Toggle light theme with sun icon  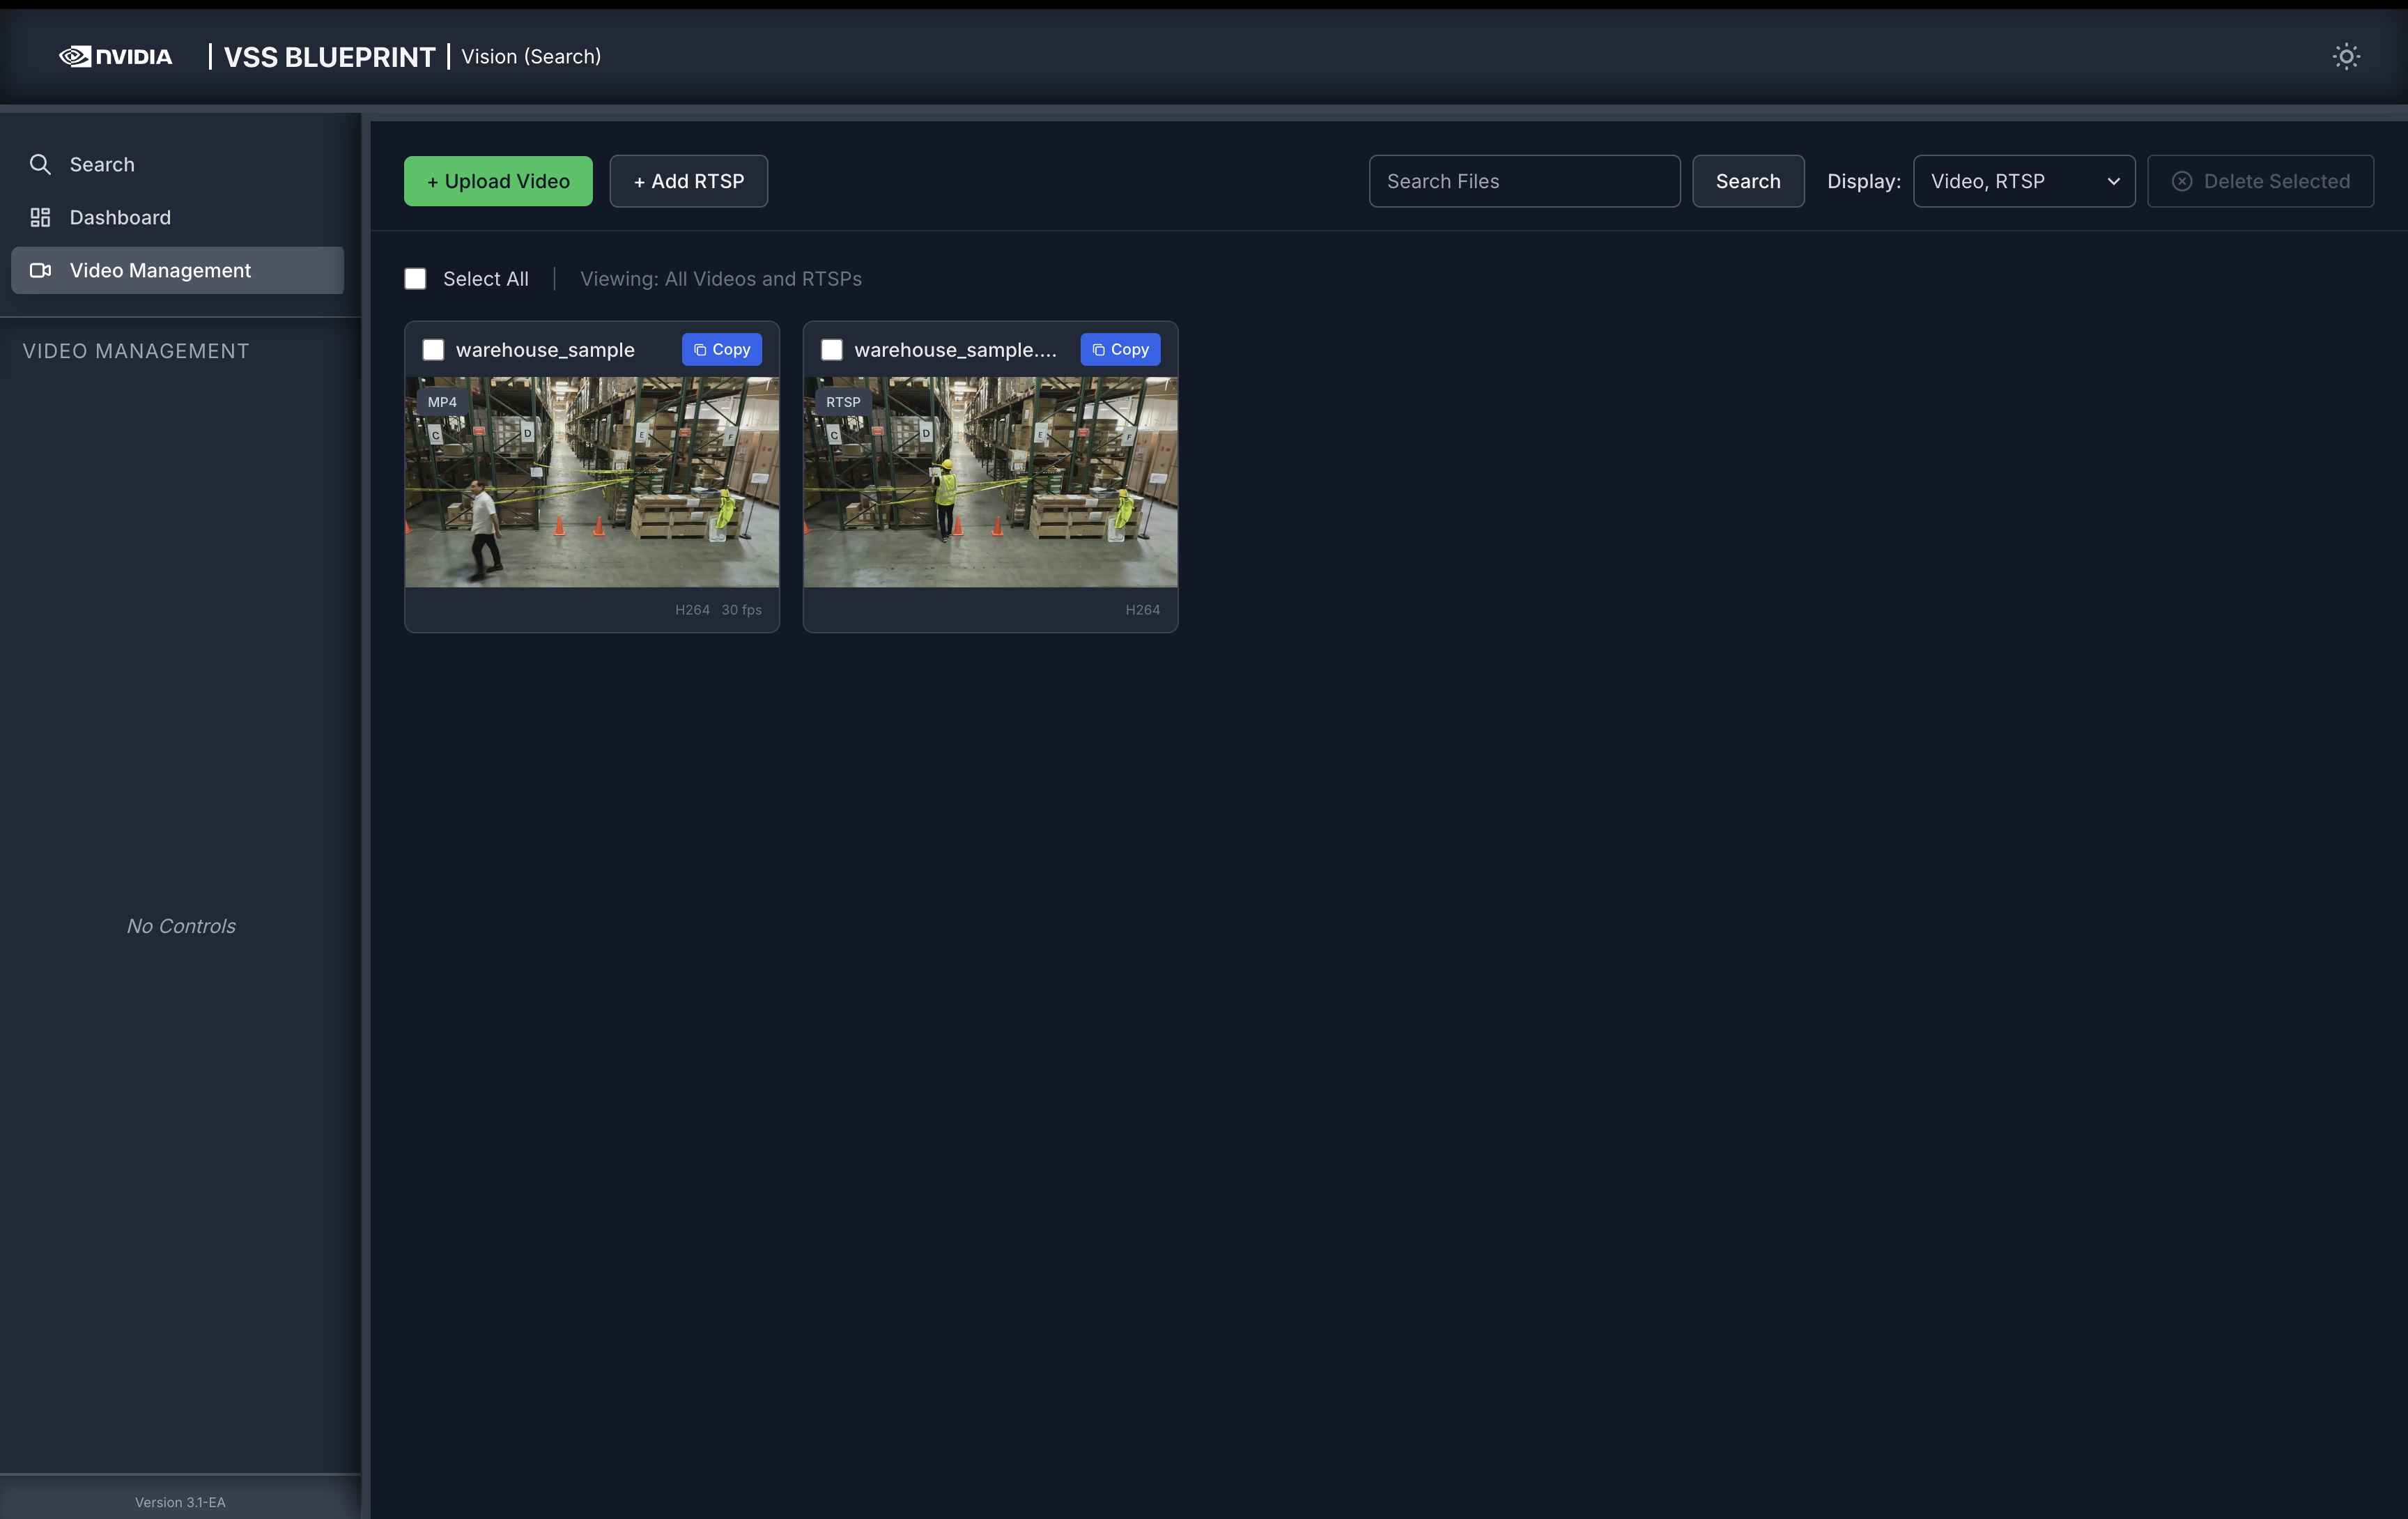tap(2345, 56)
